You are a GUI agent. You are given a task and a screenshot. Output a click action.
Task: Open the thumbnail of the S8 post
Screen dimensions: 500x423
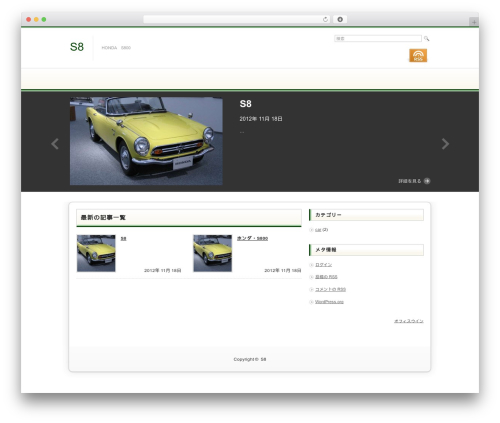click(x=96, y=253)
